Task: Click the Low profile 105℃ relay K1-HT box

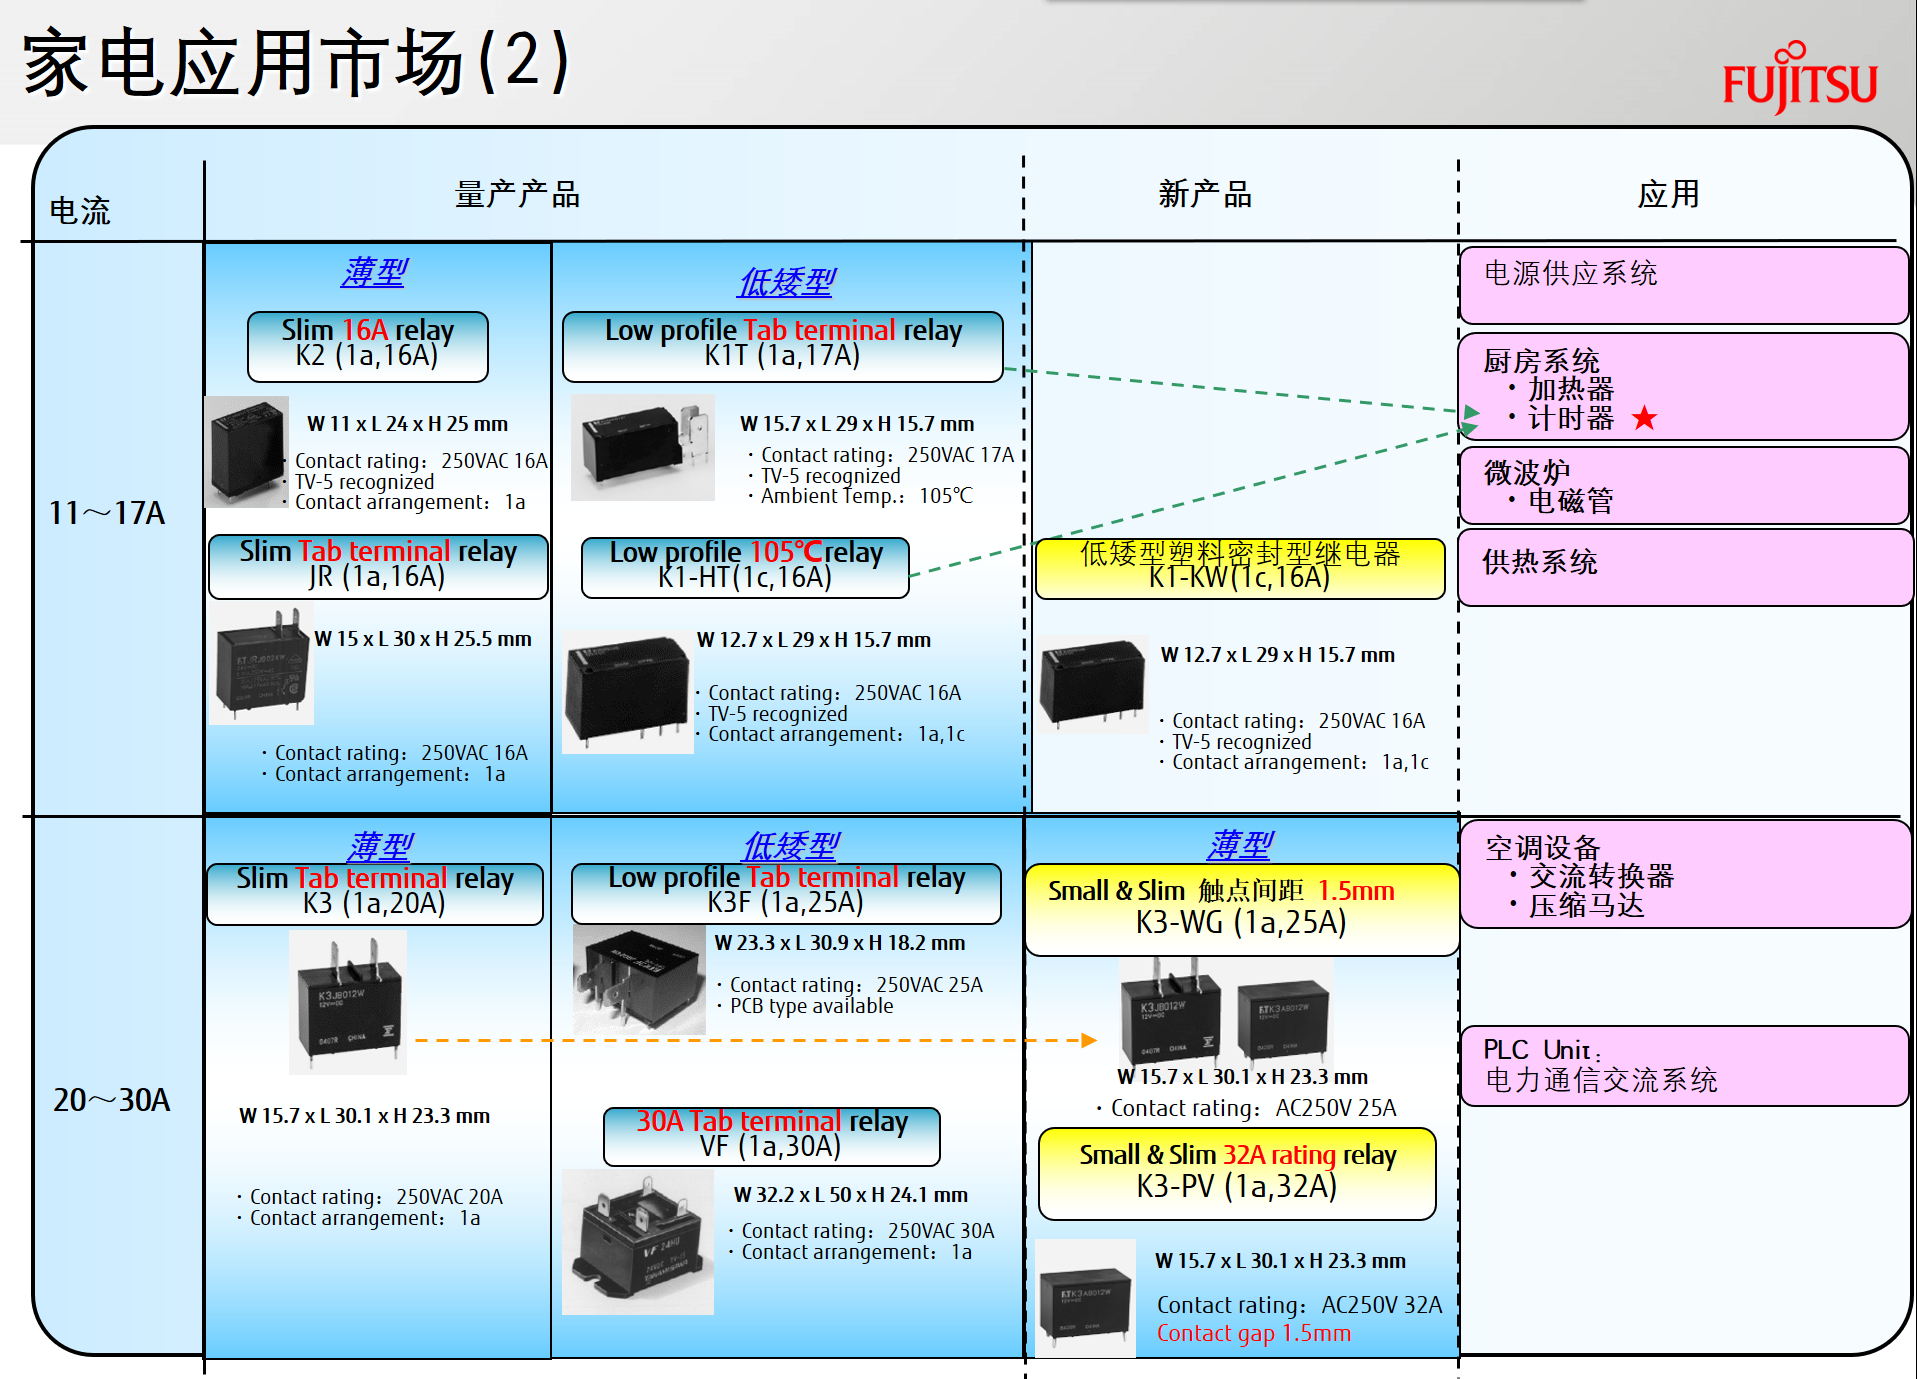Action: tap(745, 567)
